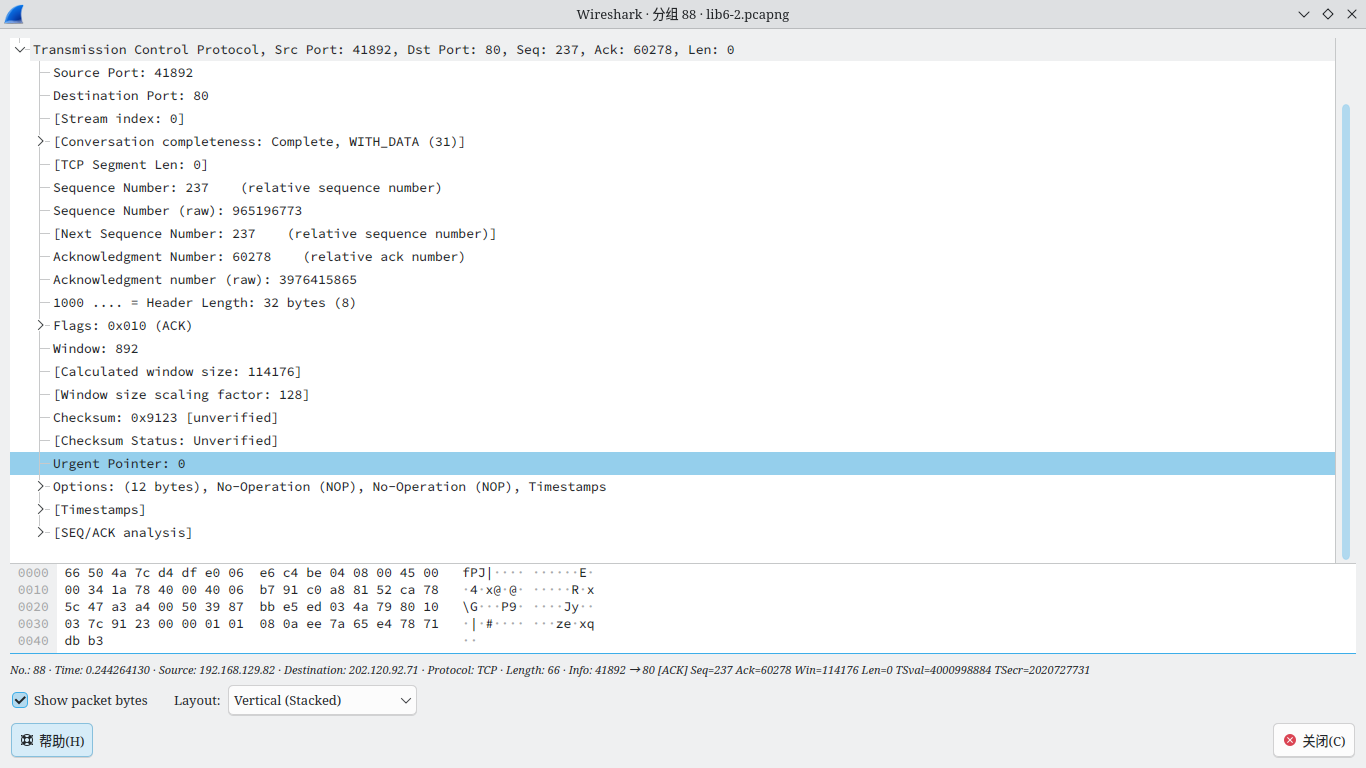Viewport: 1366px width, 768px height.
Task: Click the Wireshark logo in the title bar
Action: point(14,14)
